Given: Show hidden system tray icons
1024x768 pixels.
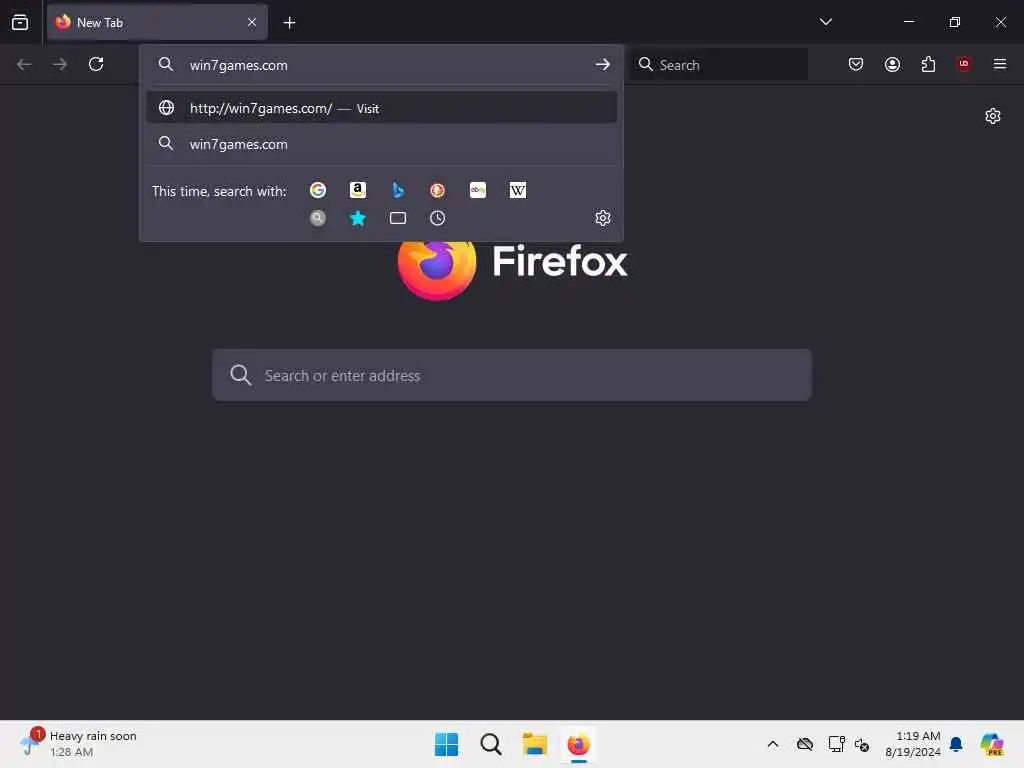Looking at the screenshot, I should click(x=773, y=744).
